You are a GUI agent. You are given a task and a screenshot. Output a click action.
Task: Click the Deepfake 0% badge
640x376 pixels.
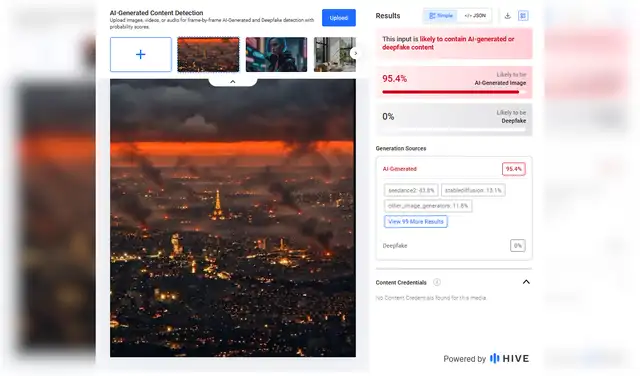(518, 245)
